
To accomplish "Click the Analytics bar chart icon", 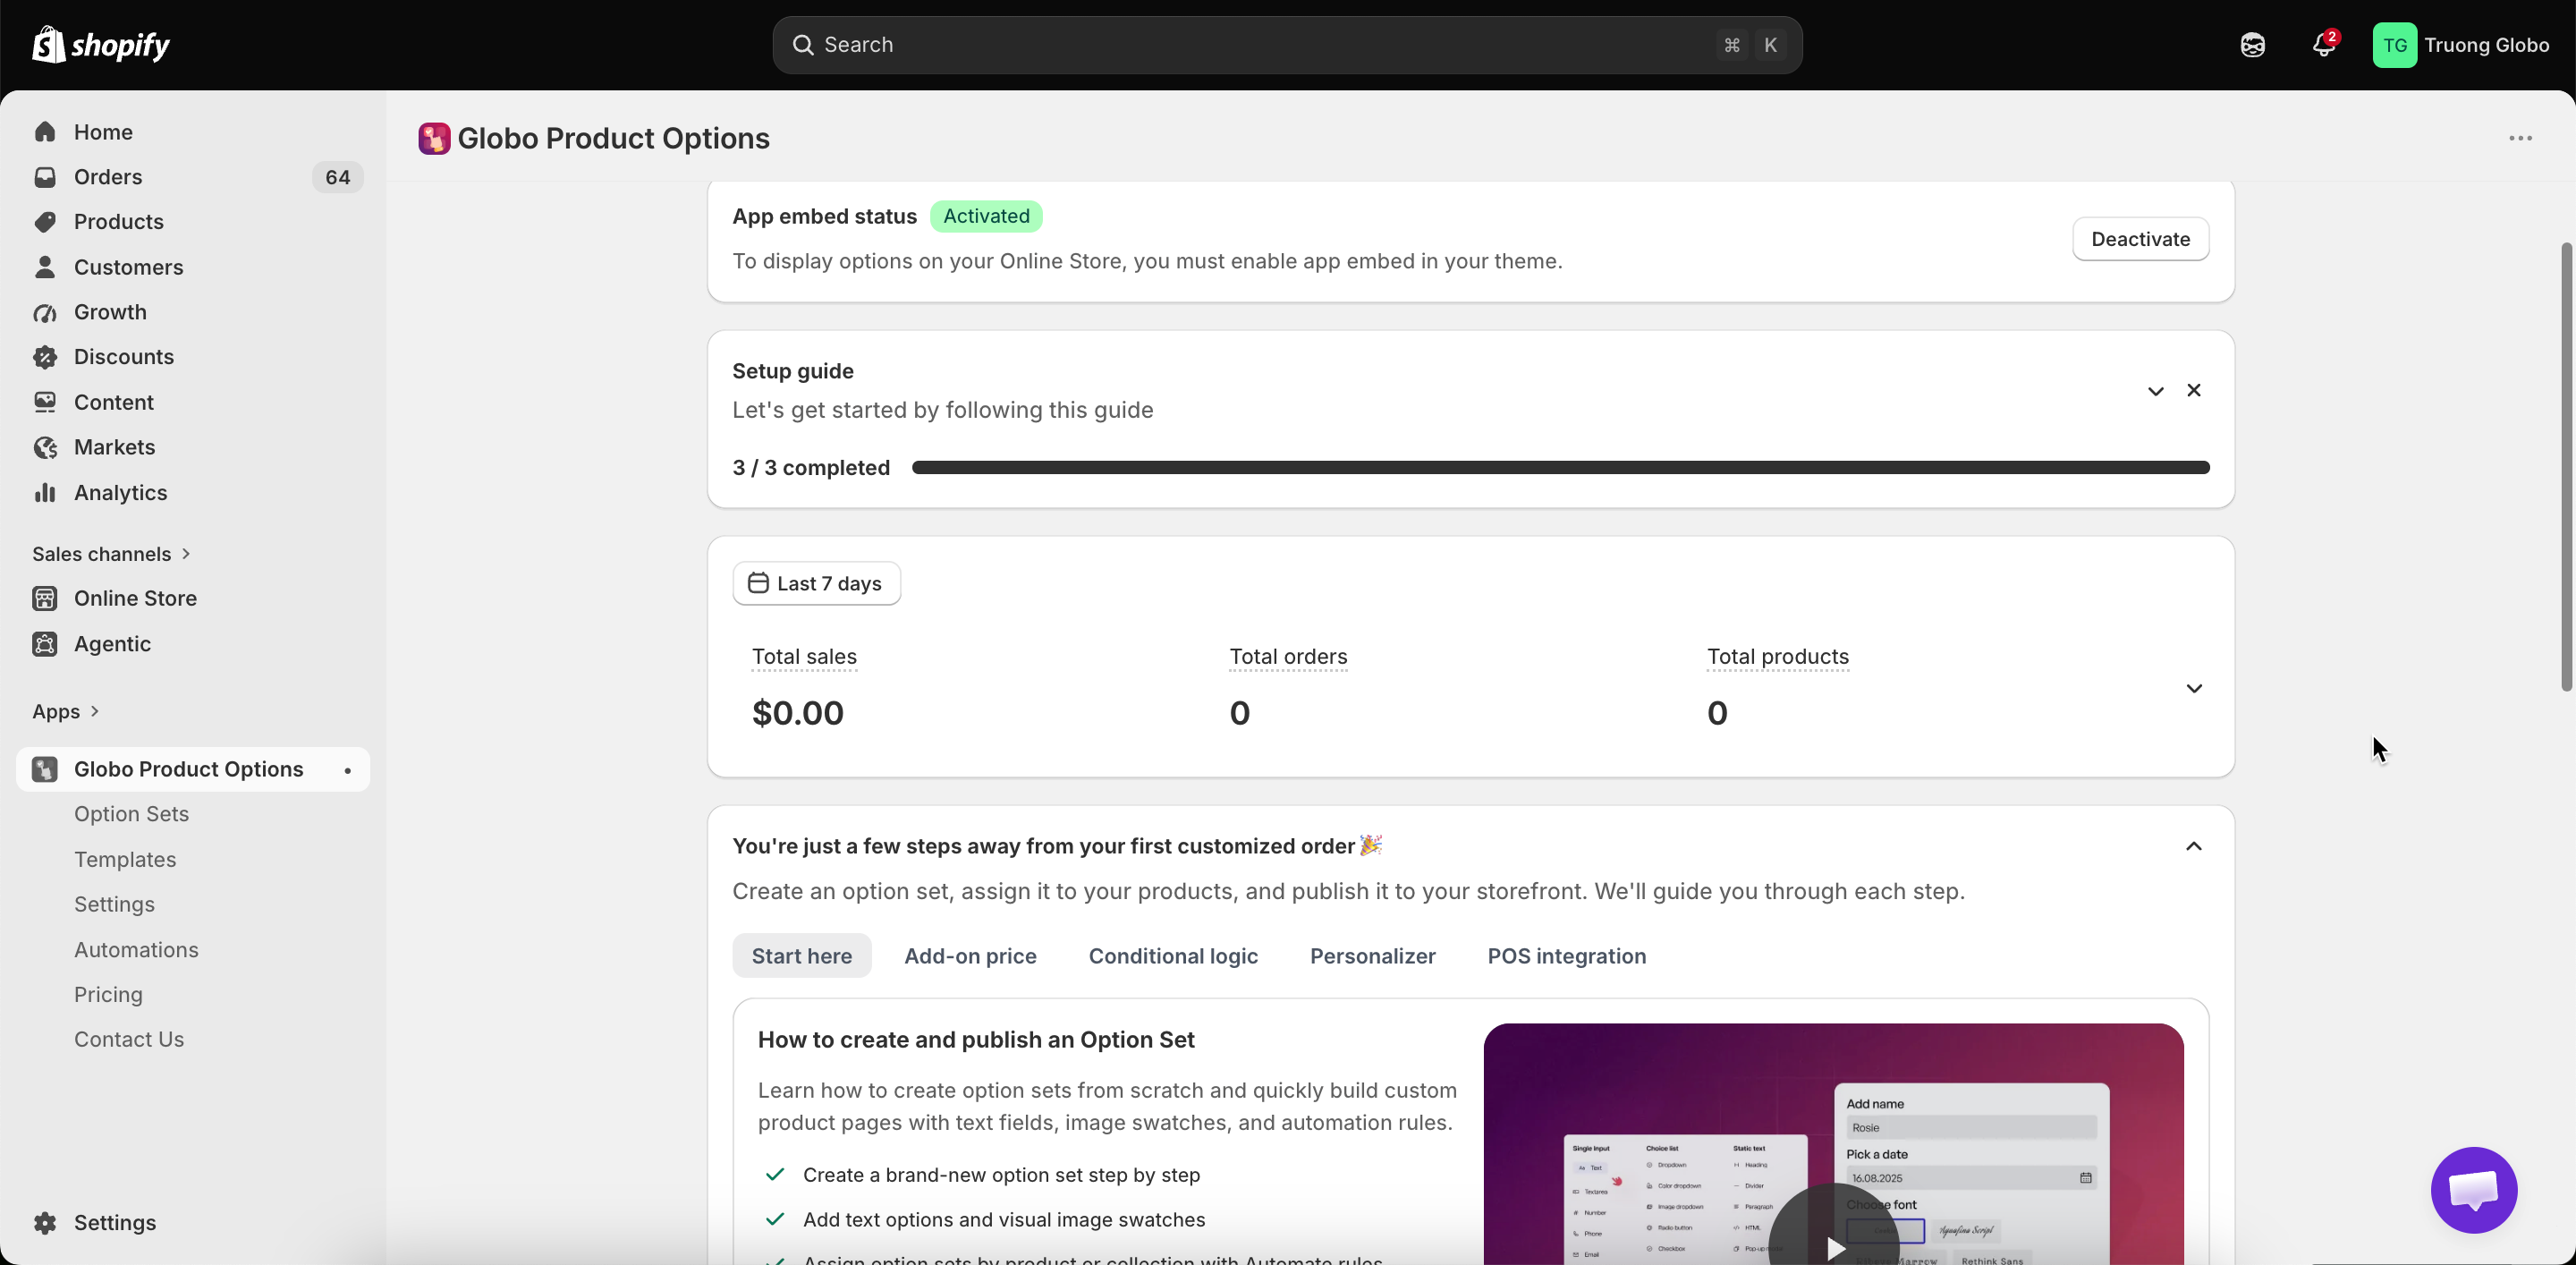I will coord(45,493).
